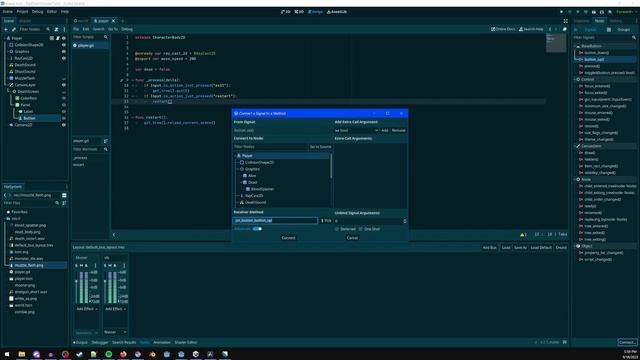Collapse Player node in dialog tree
The image size is (640, 360).
(236, 156)
